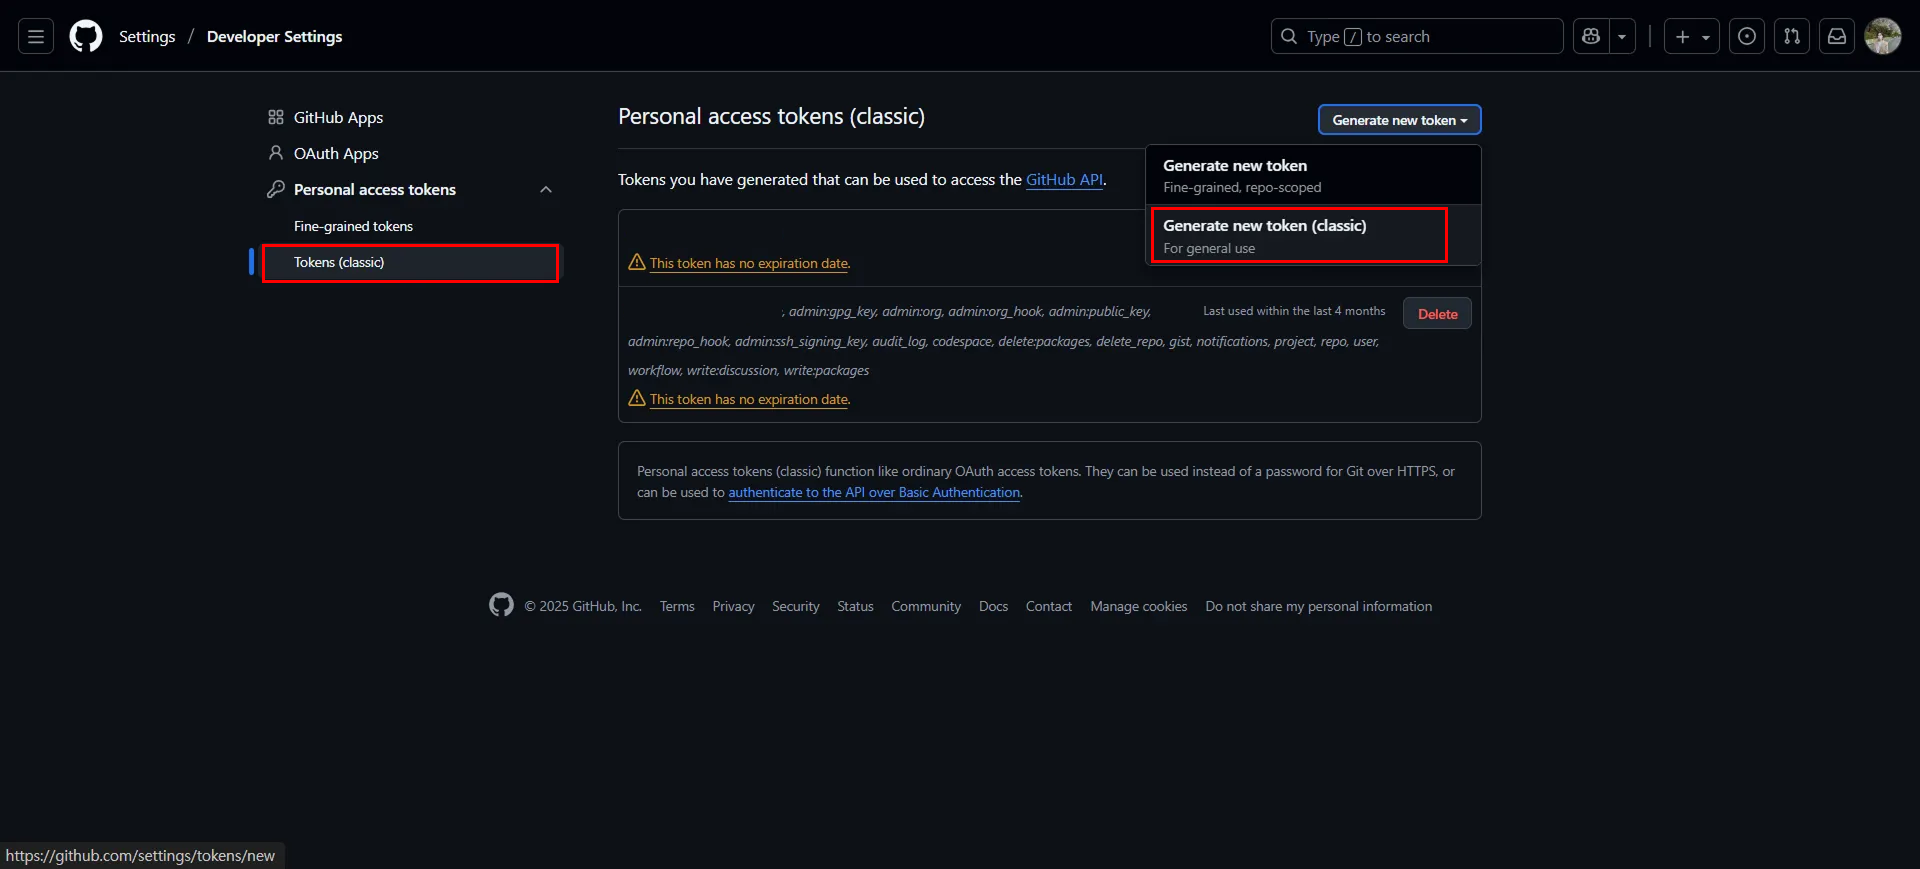Image resolution: width=1920 pixels, height=869 pixels.
Task: Click the GitHub Apps grid icon
Action: coord(276,117)
